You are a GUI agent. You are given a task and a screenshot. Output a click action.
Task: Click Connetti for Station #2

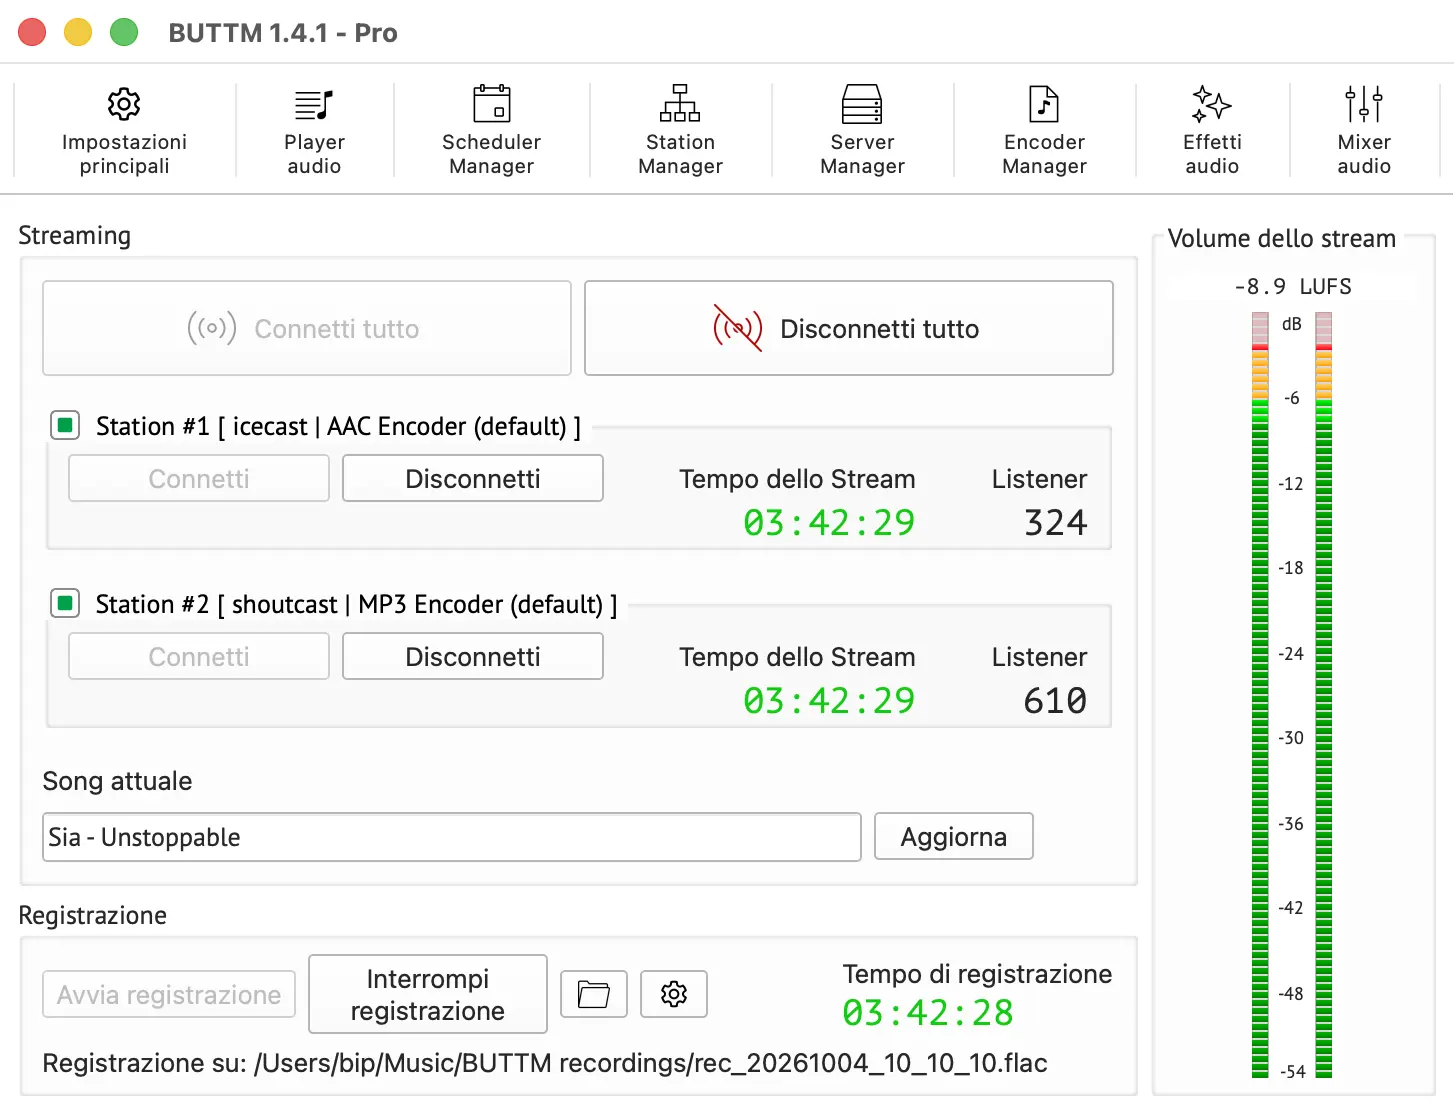pyautogui.click(x=199, y=656)
